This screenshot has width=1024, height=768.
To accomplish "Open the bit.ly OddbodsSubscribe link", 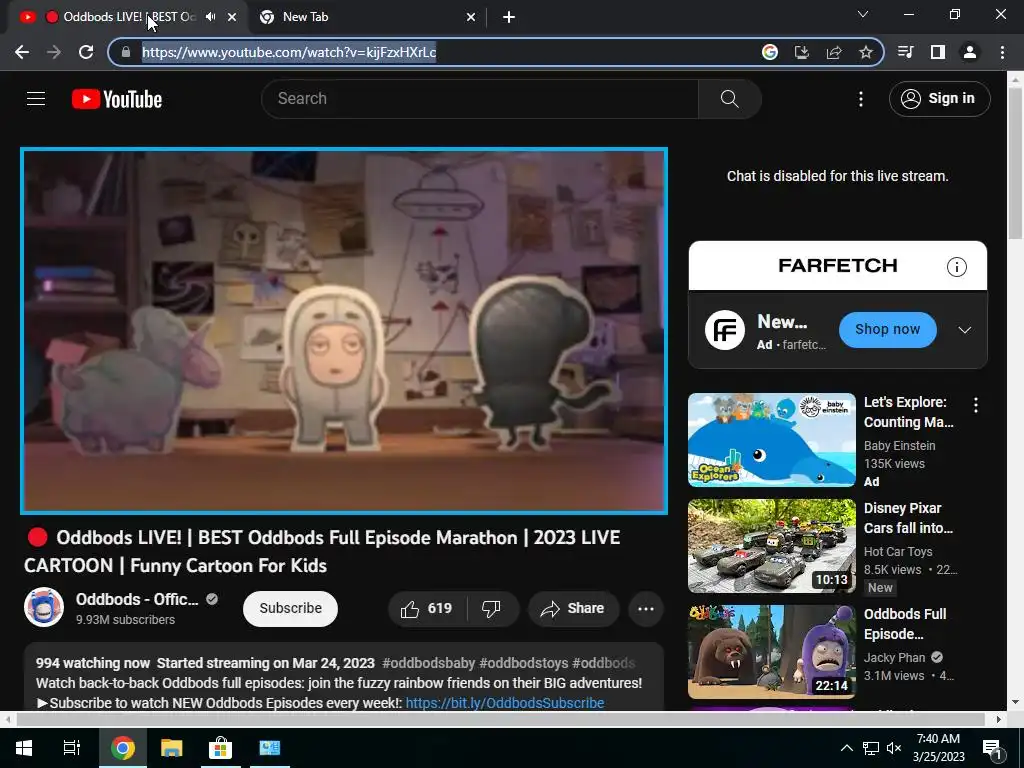I will click(505, 703).
